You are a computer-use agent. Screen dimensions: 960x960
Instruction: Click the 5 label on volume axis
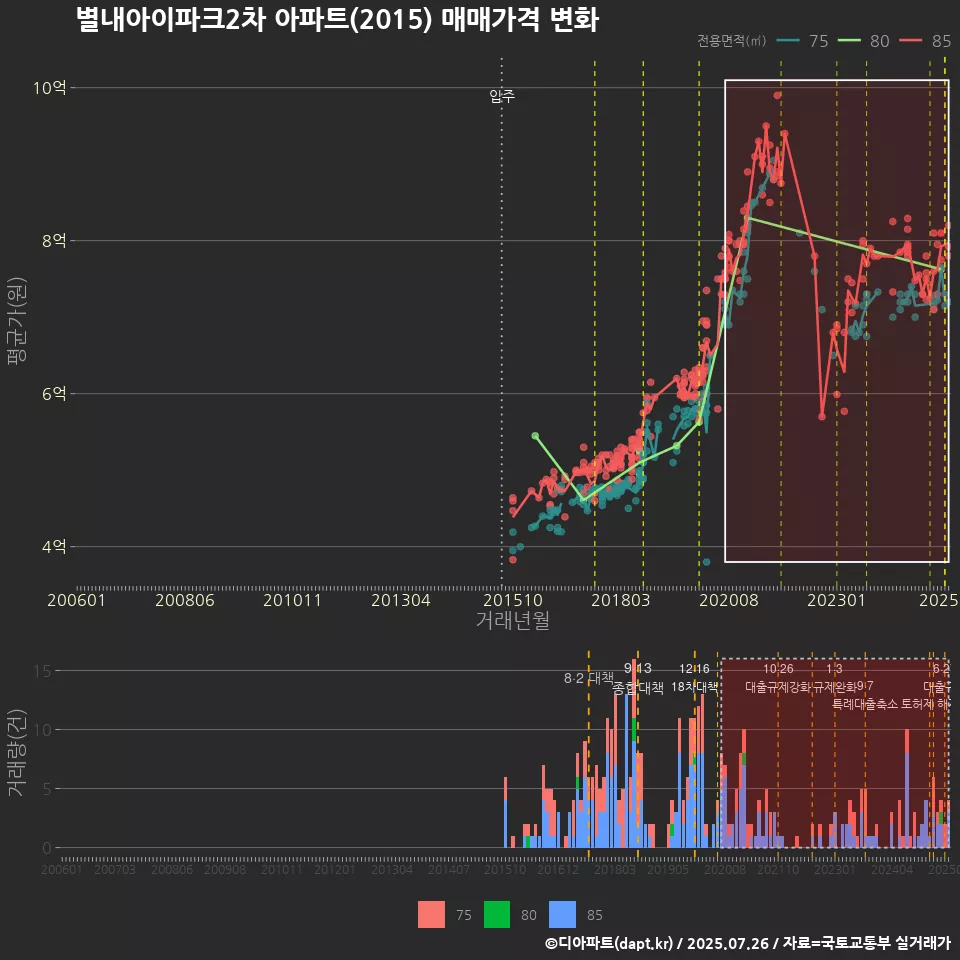pos(47,789)
